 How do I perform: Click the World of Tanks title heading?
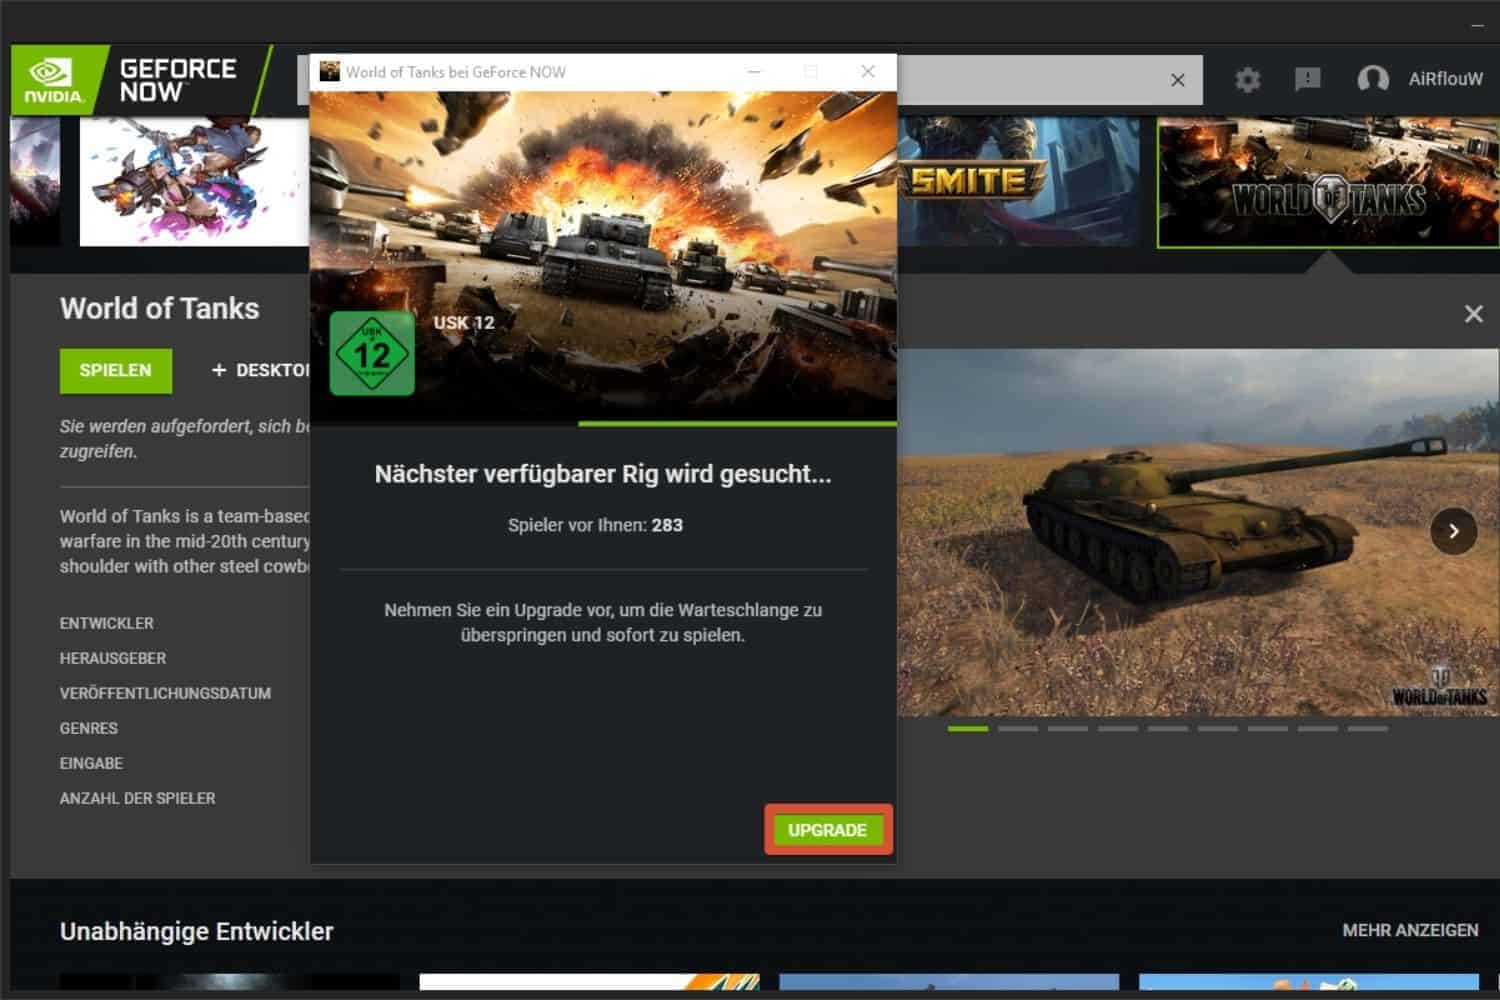coord(160,308)
